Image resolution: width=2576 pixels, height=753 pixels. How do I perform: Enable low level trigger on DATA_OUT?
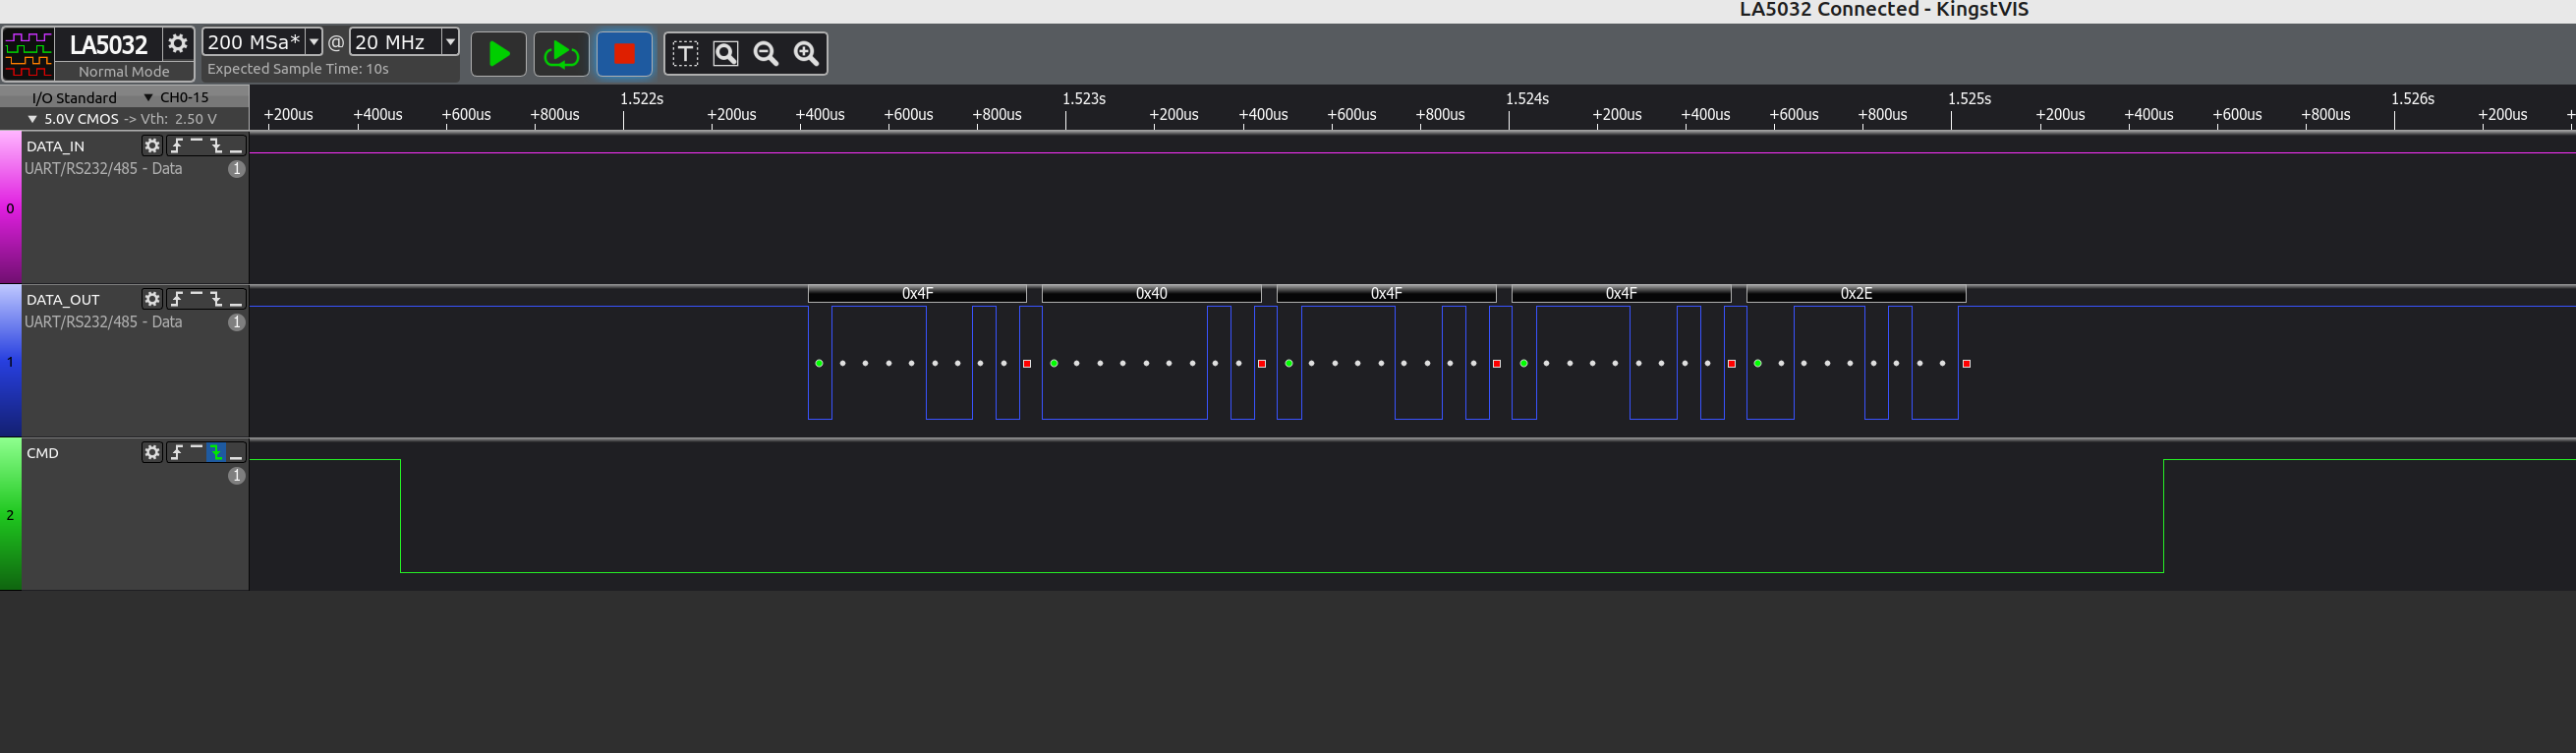click(236, 299)
